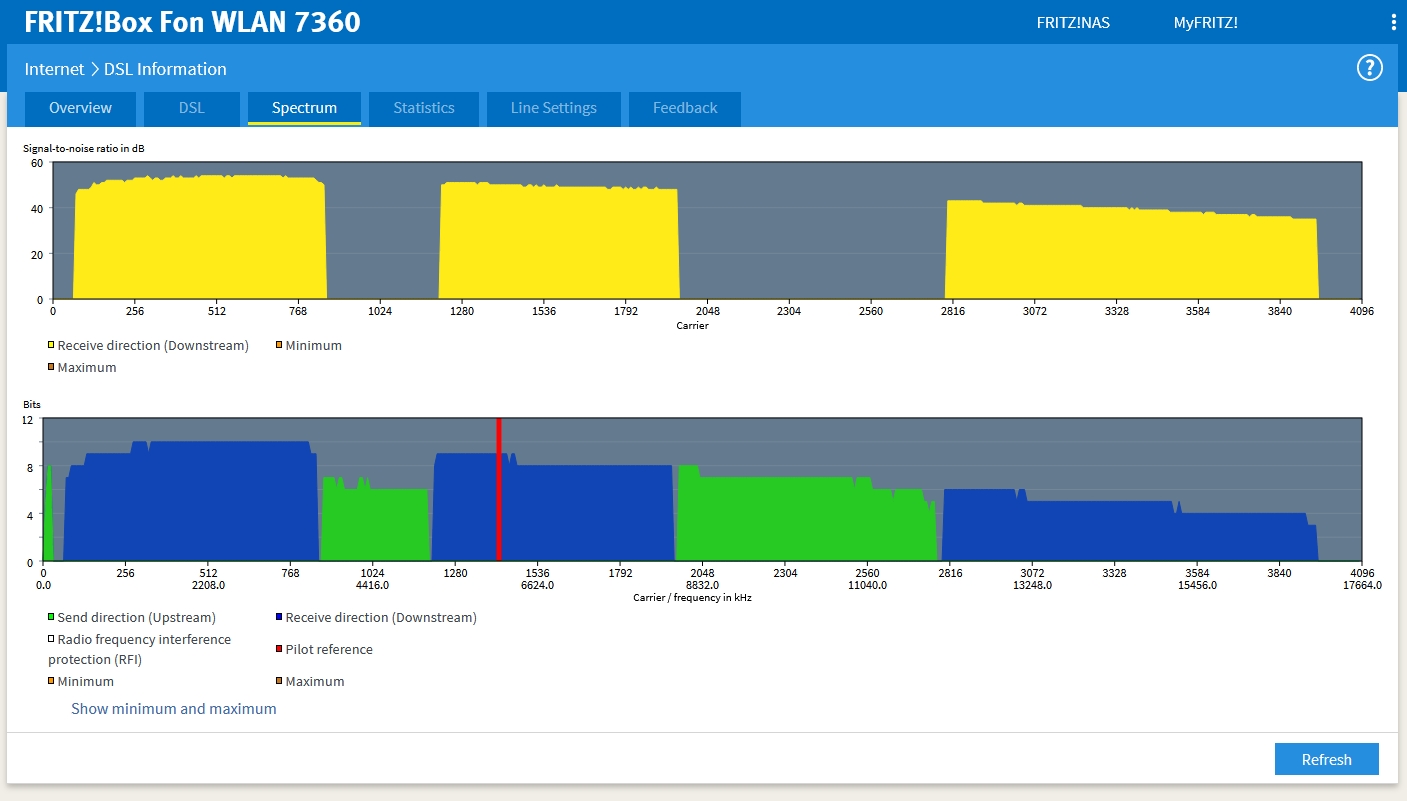Open MyFRITZ! from the header
Image resolution: width=1407 pixels, height=801 pixels.
point(1205,22)
